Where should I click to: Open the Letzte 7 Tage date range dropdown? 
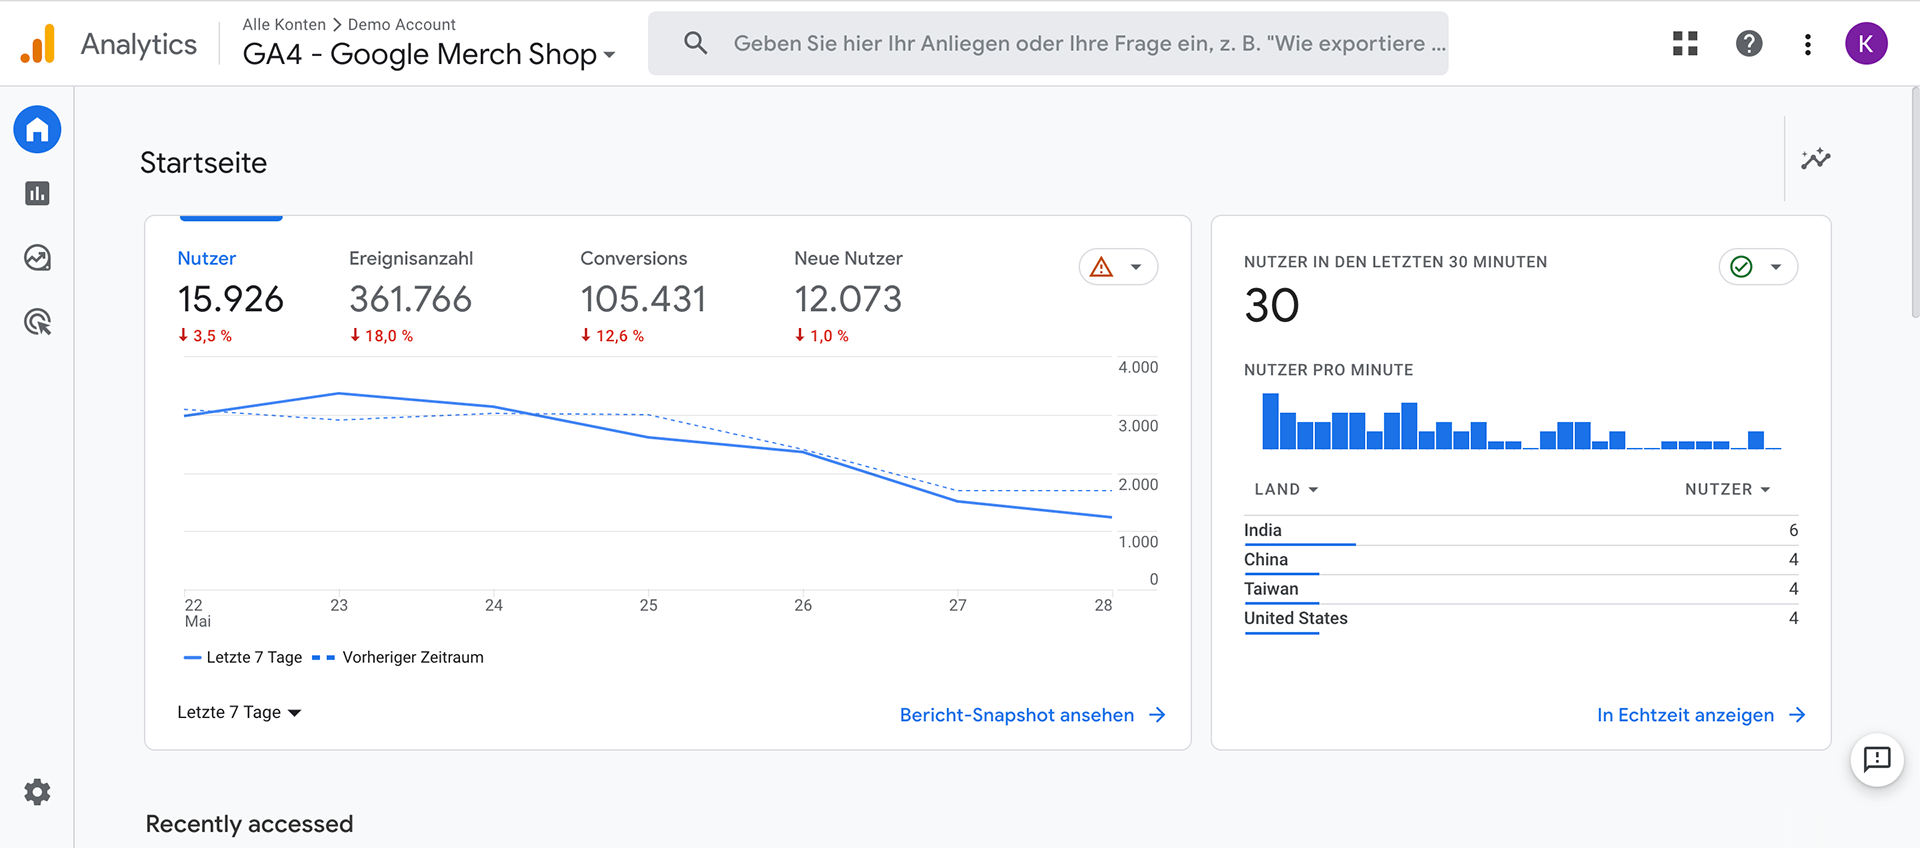239,712
